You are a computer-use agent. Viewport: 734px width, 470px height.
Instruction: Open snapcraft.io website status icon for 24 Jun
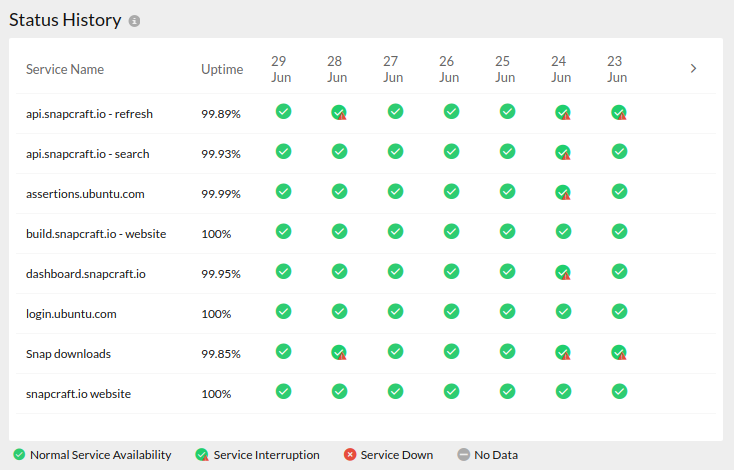[563, 391]
